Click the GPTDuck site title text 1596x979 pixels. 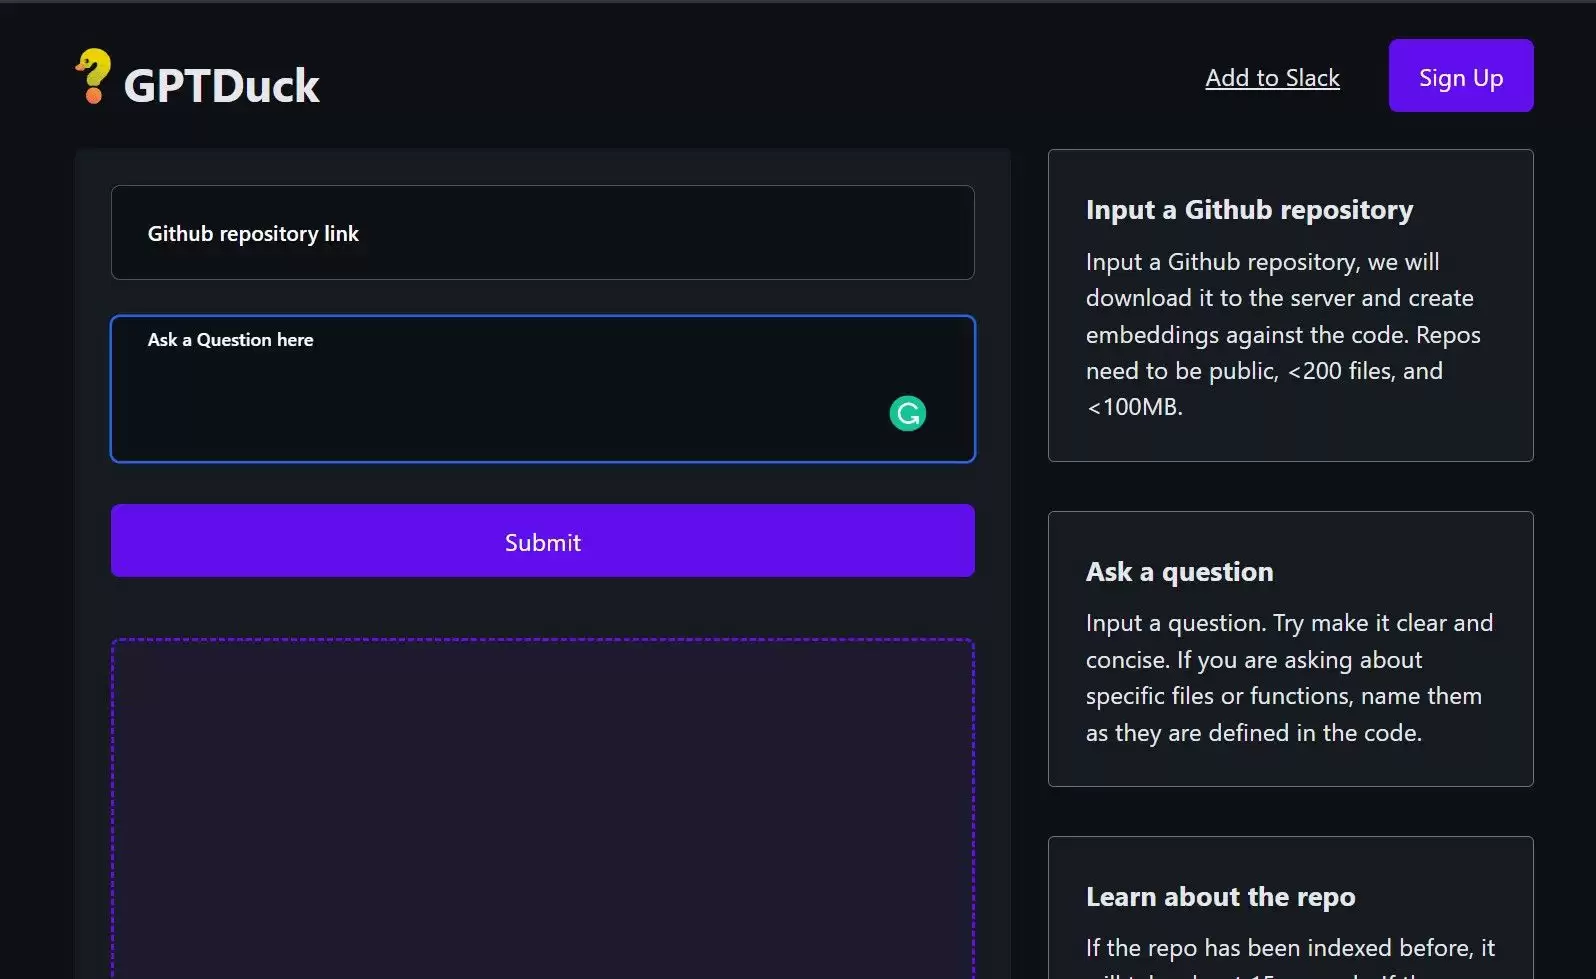(221, 86)
